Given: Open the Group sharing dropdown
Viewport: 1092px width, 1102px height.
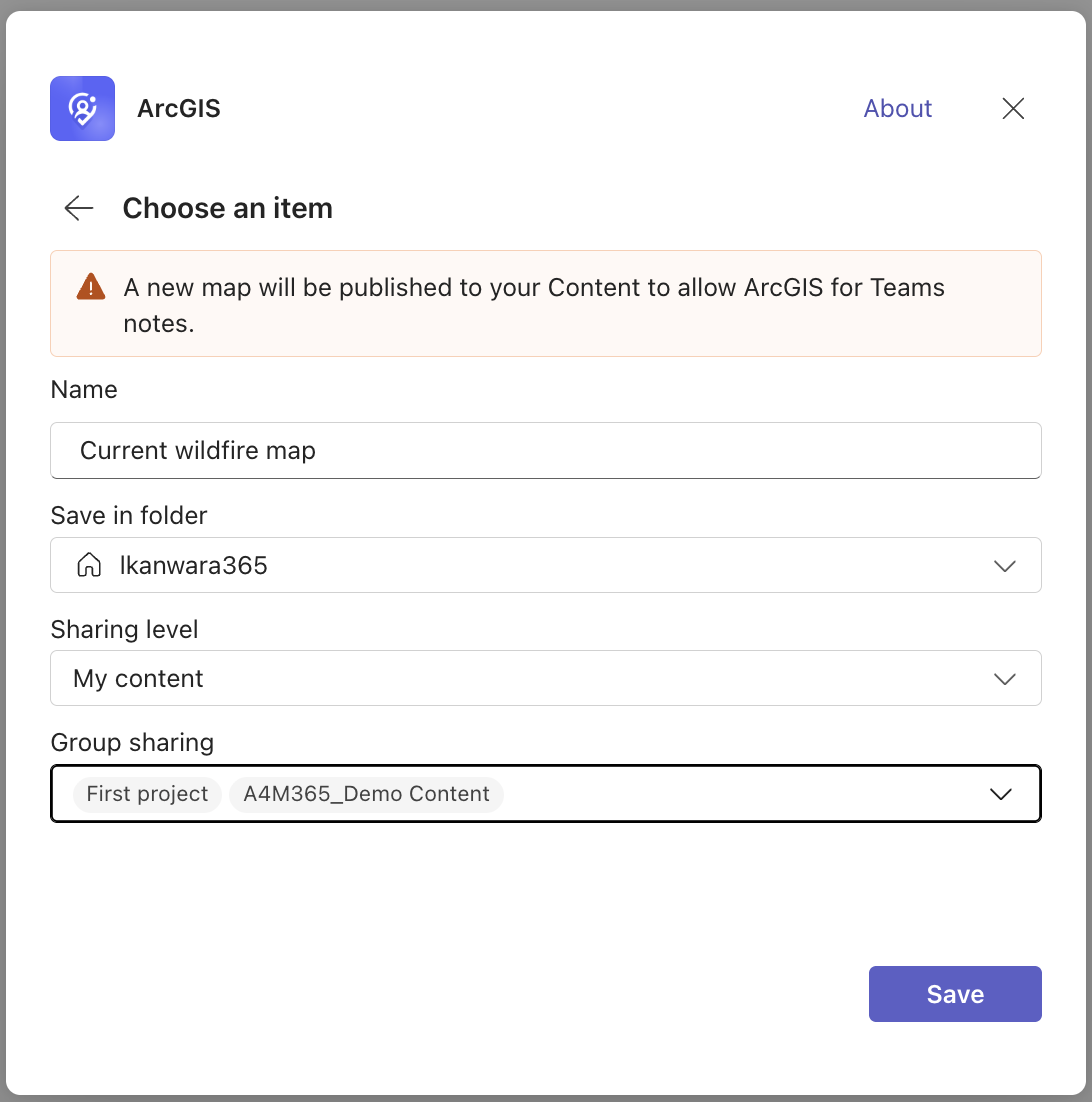Looking at the screenshot, I should pos(1000,794).
